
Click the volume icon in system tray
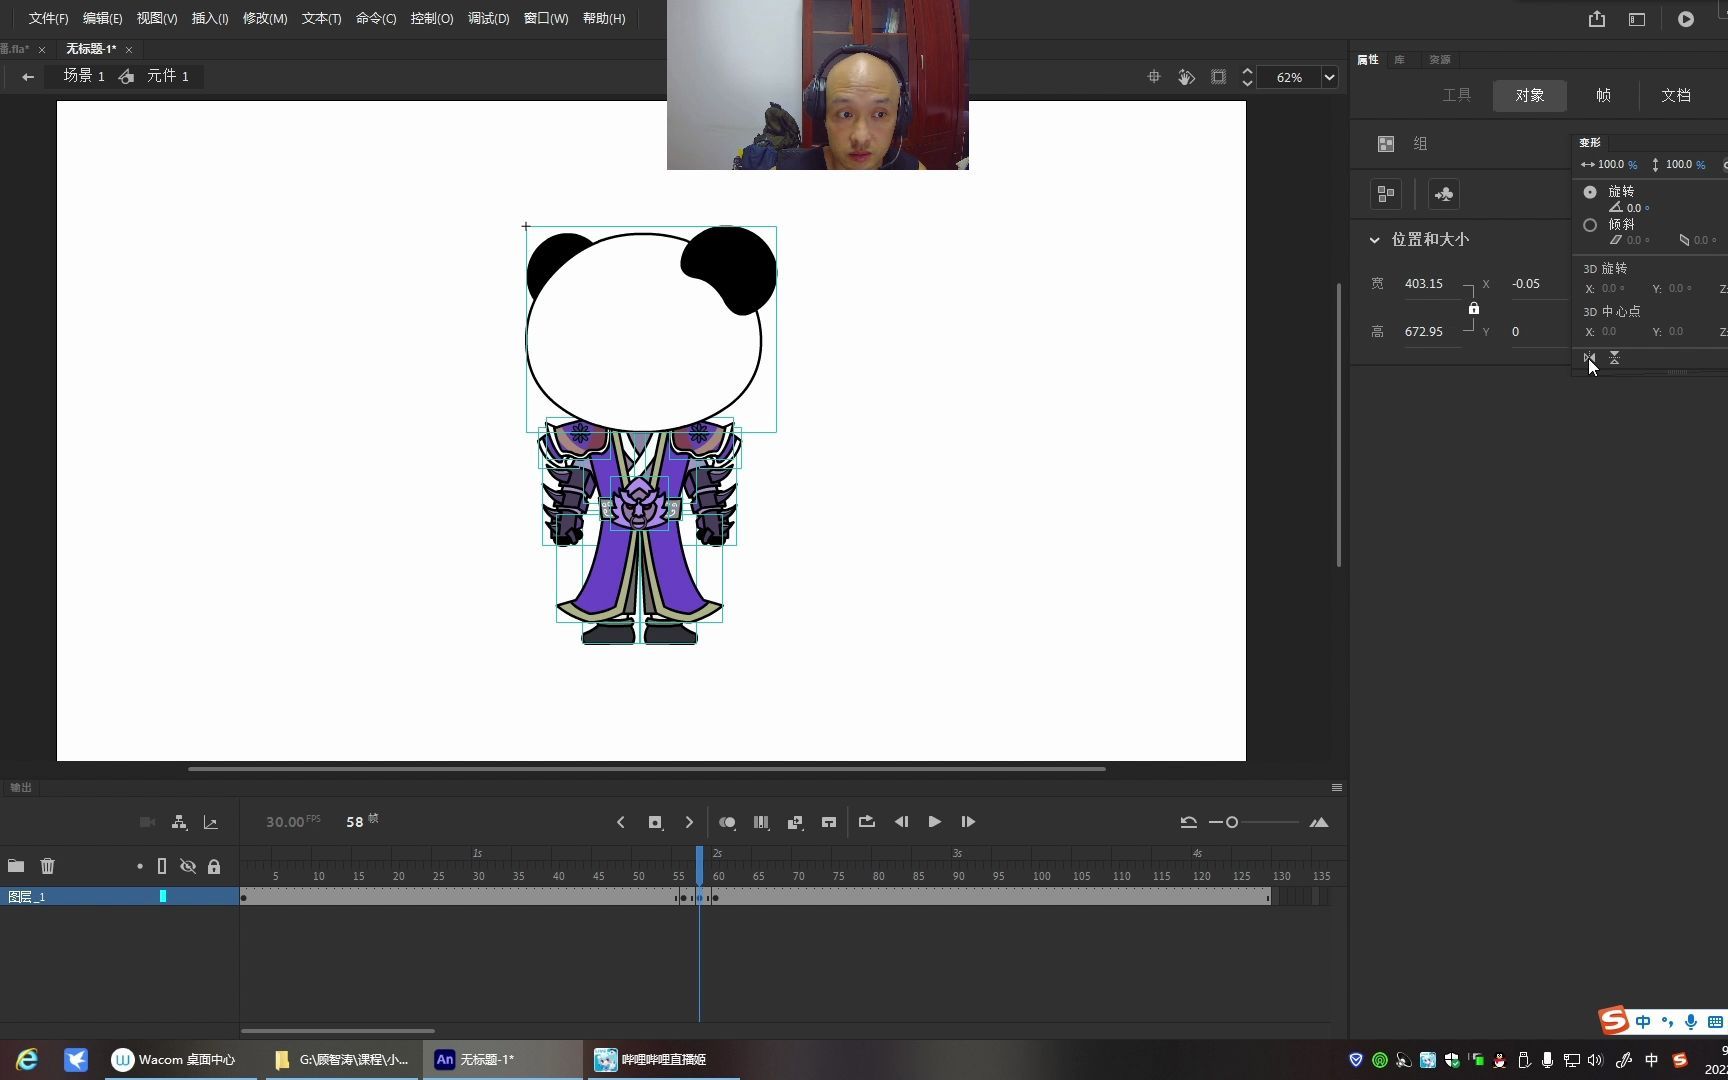pyautogui.click(x=1595, y=1060)
